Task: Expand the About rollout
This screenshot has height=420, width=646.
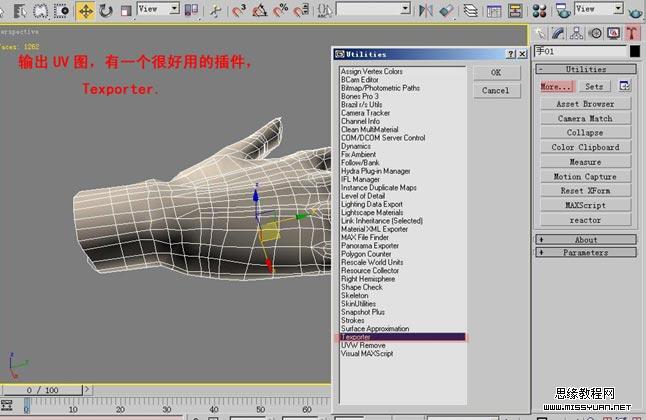Action: coord(586,239)
